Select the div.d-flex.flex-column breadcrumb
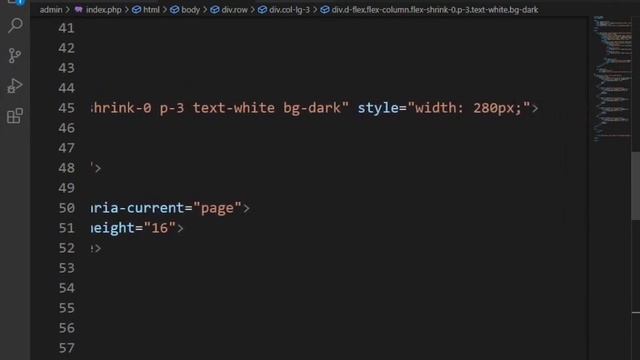 pyautogui.click(x=429, y=10)
